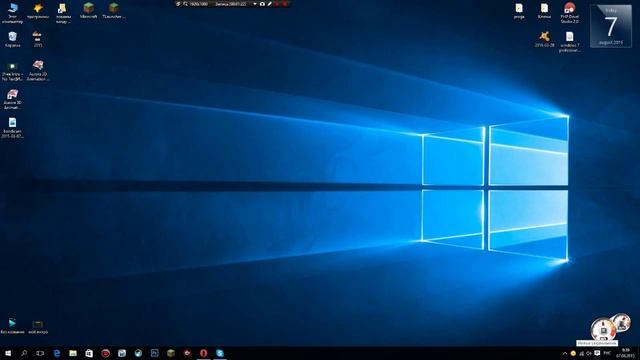Viewport: 640px width, 360px height.
Task: Open the Windows Store taskbar icon
Action: (x=89, y=353)
